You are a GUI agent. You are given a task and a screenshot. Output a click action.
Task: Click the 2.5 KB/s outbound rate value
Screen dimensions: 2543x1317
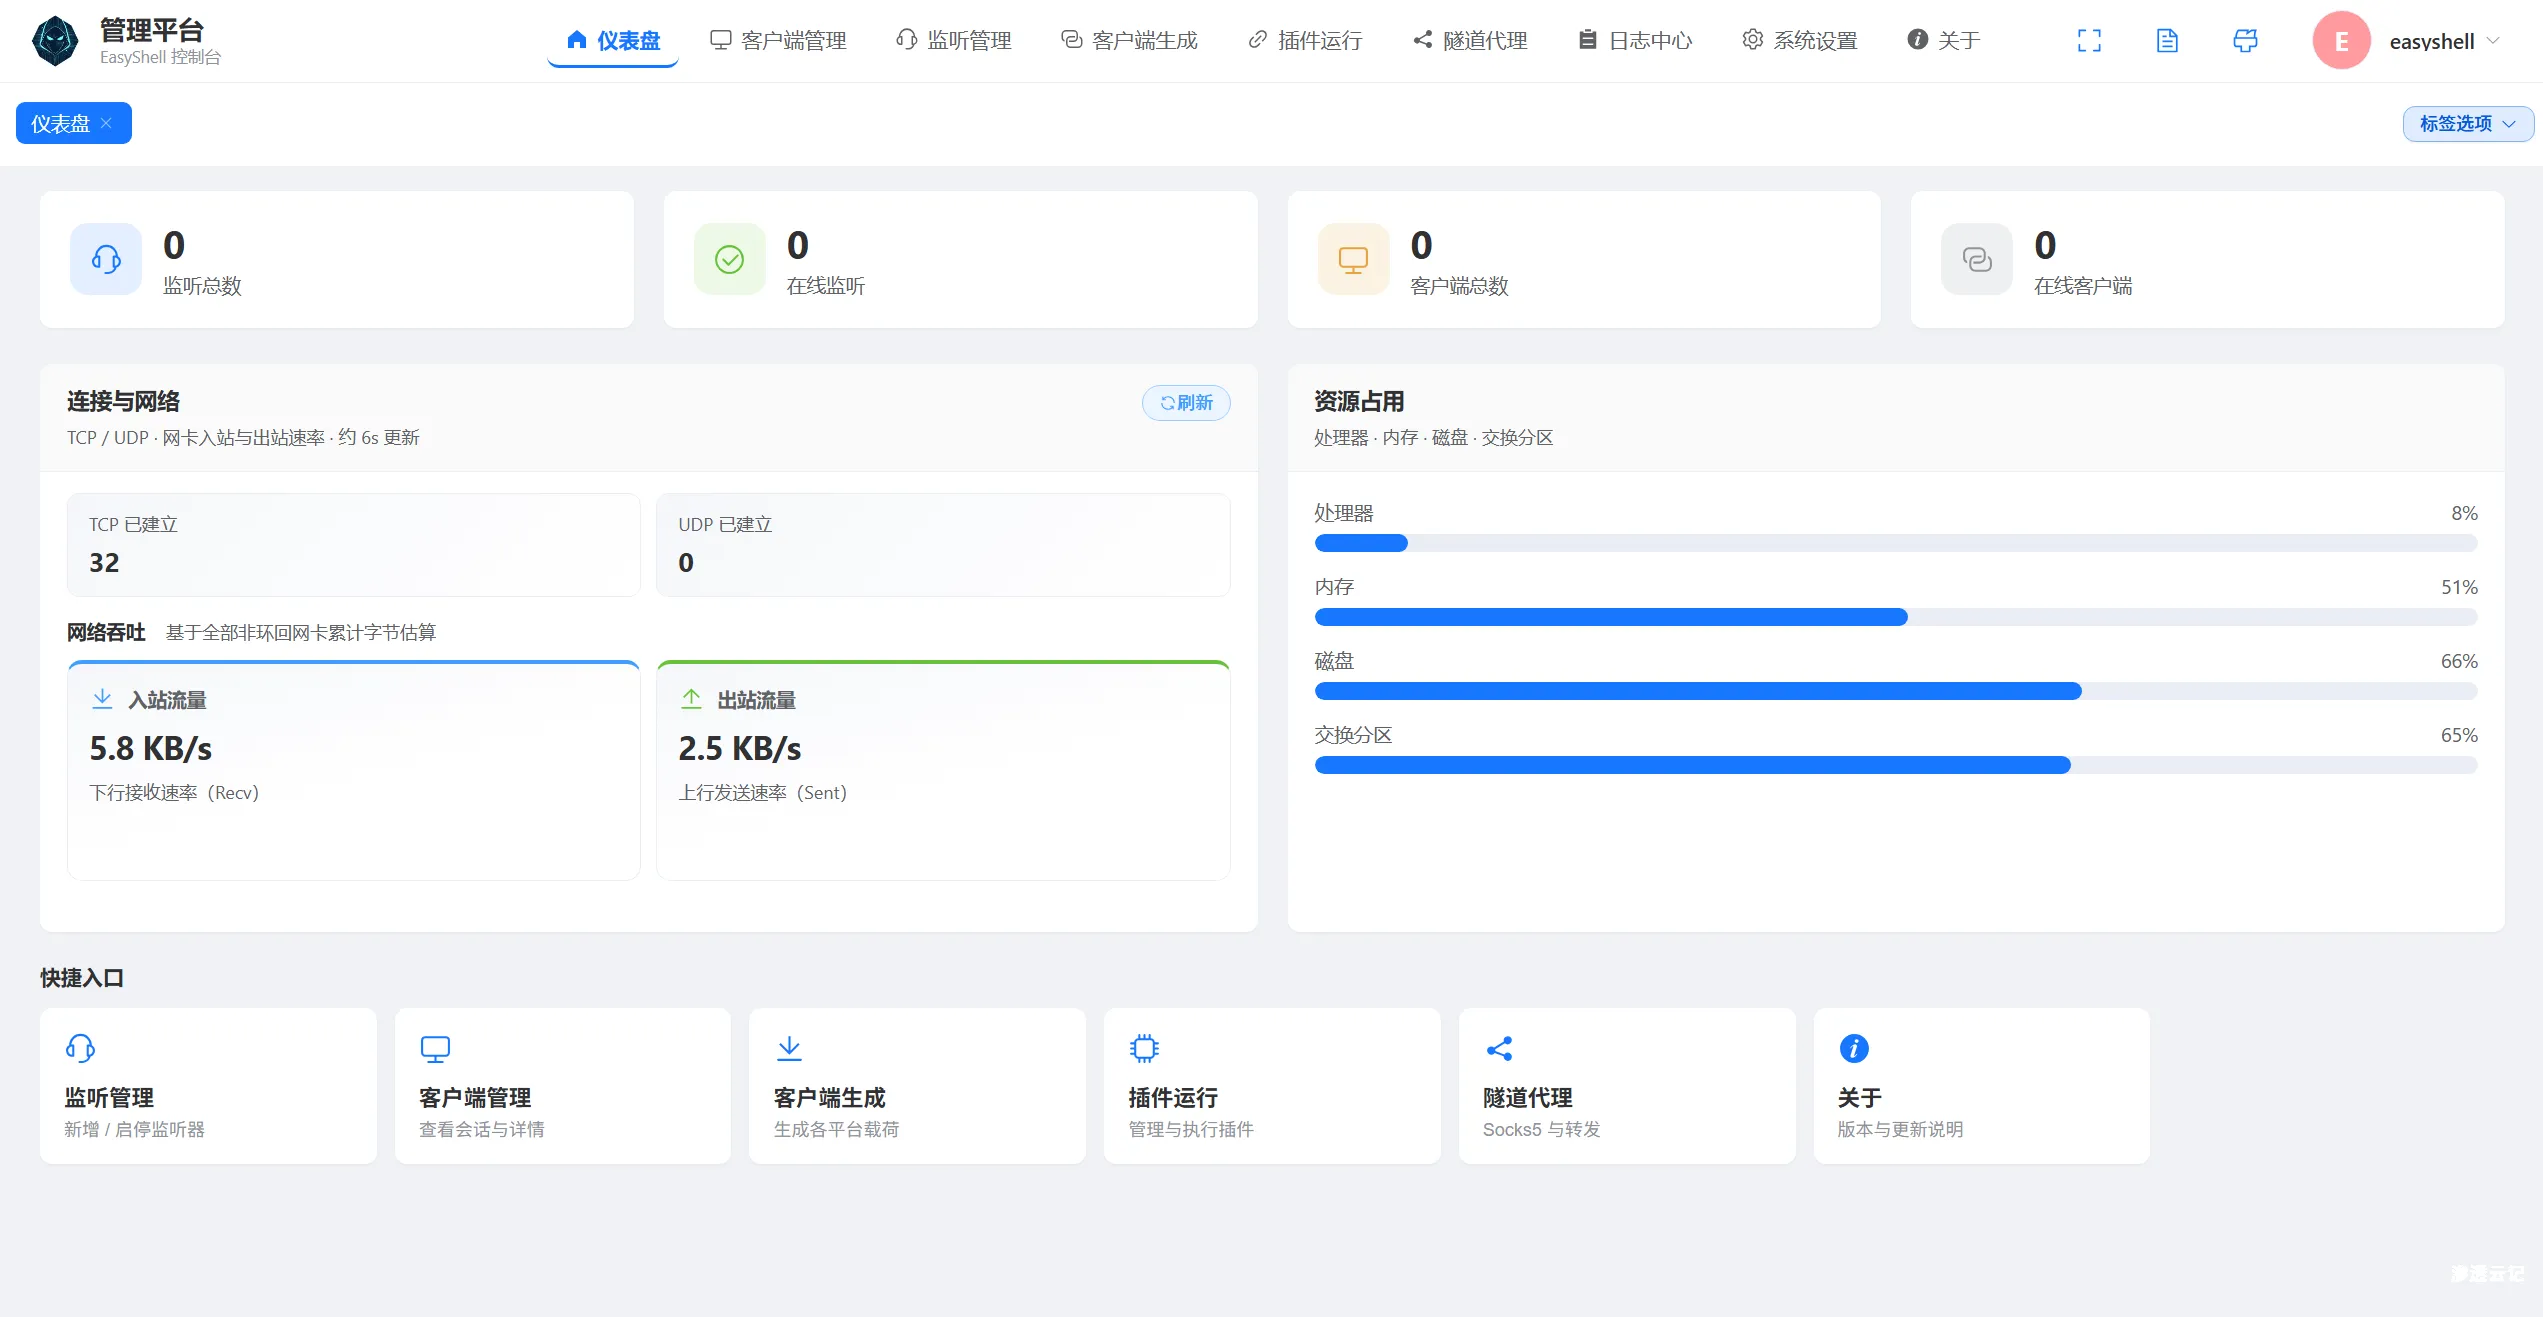click(x=740, y=748)
